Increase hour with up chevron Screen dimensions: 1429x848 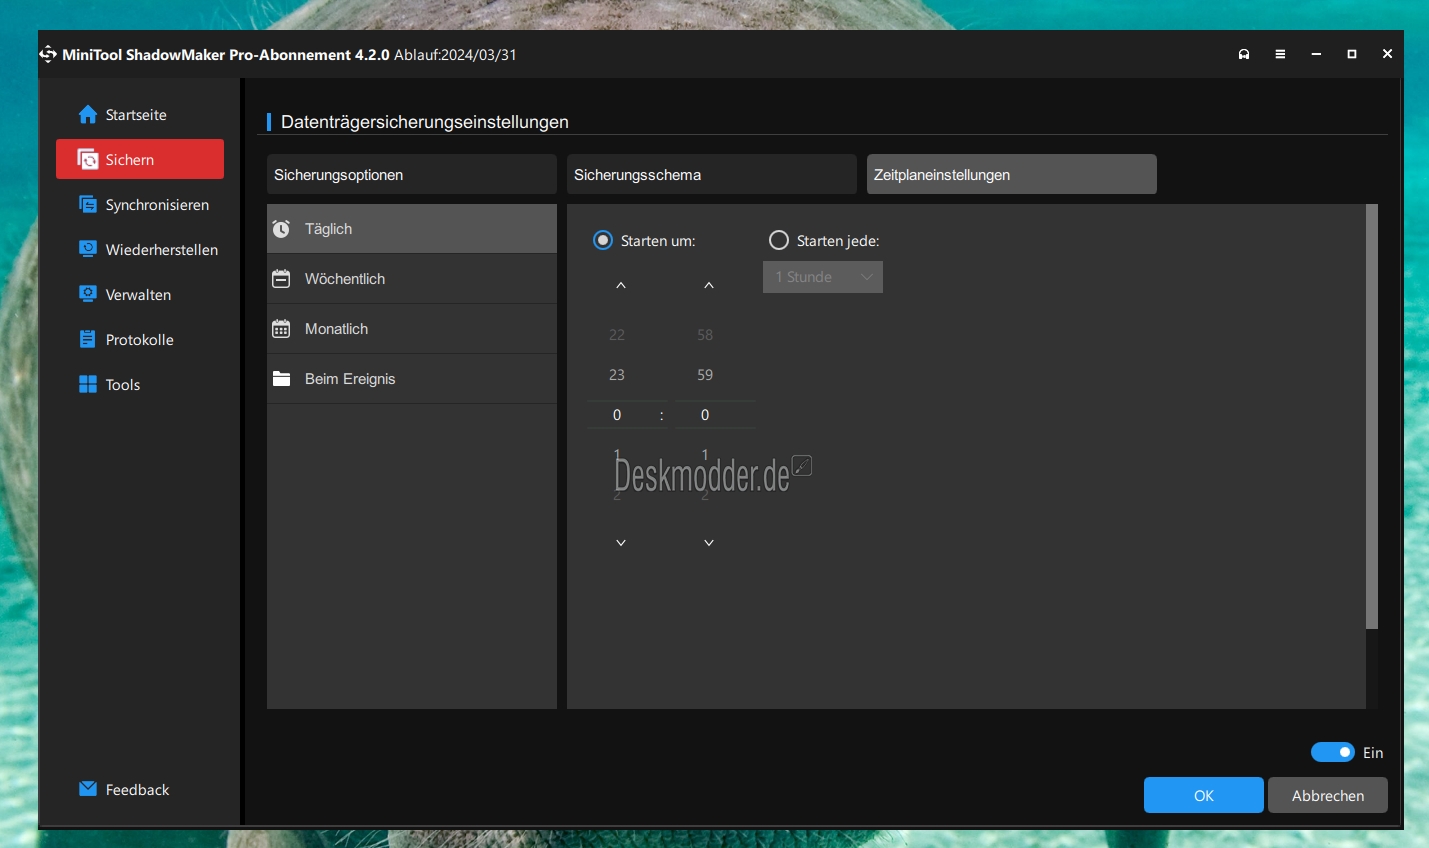click(621, 285)
